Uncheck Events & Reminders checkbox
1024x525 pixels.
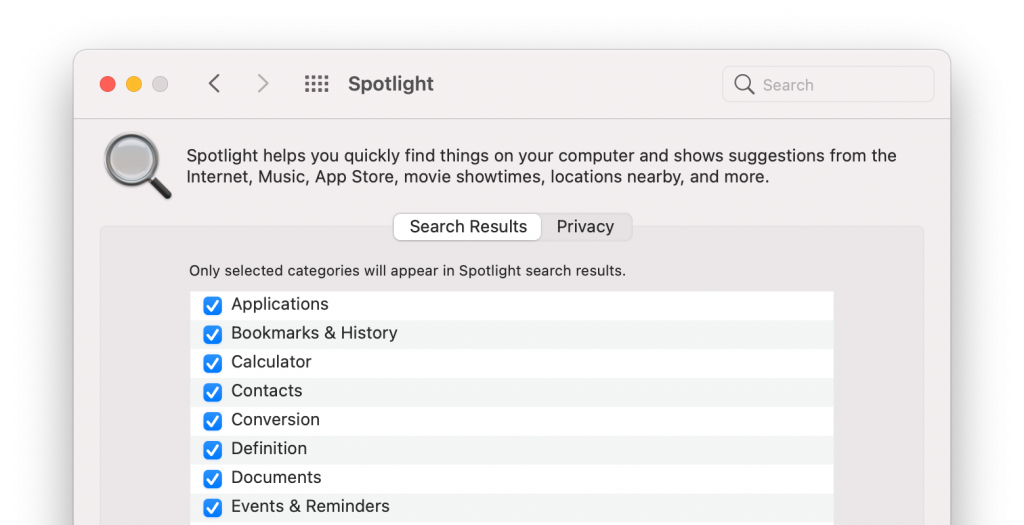click(x=212, y=507)
